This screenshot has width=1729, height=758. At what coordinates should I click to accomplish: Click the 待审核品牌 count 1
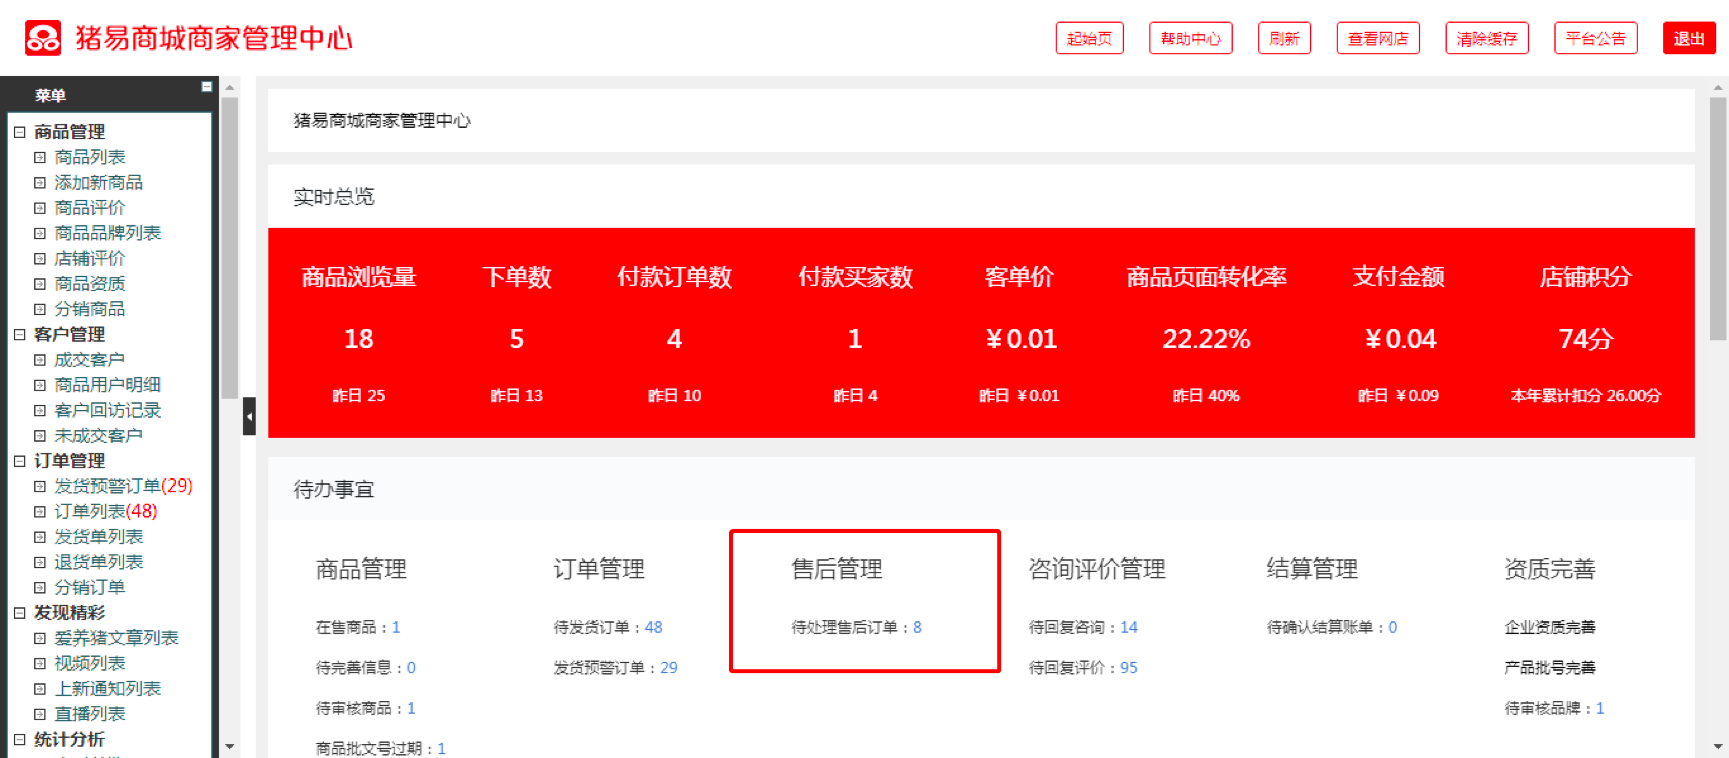pos(1600,709)
